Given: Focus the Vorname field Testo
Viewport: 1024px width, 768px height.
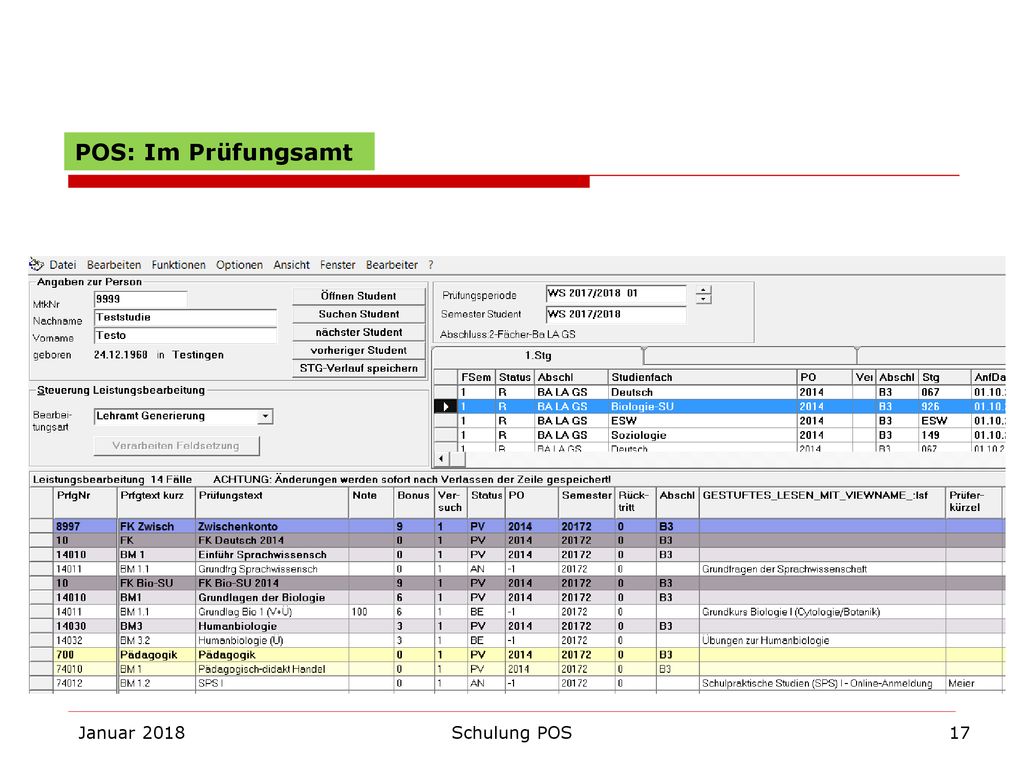Looking at the screenshot, I should click(x=185, y=336).
